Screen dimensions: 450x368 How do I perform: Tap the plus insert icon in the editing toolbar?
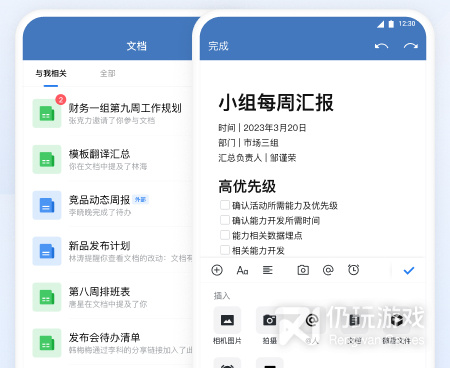[x=217, y=270]
